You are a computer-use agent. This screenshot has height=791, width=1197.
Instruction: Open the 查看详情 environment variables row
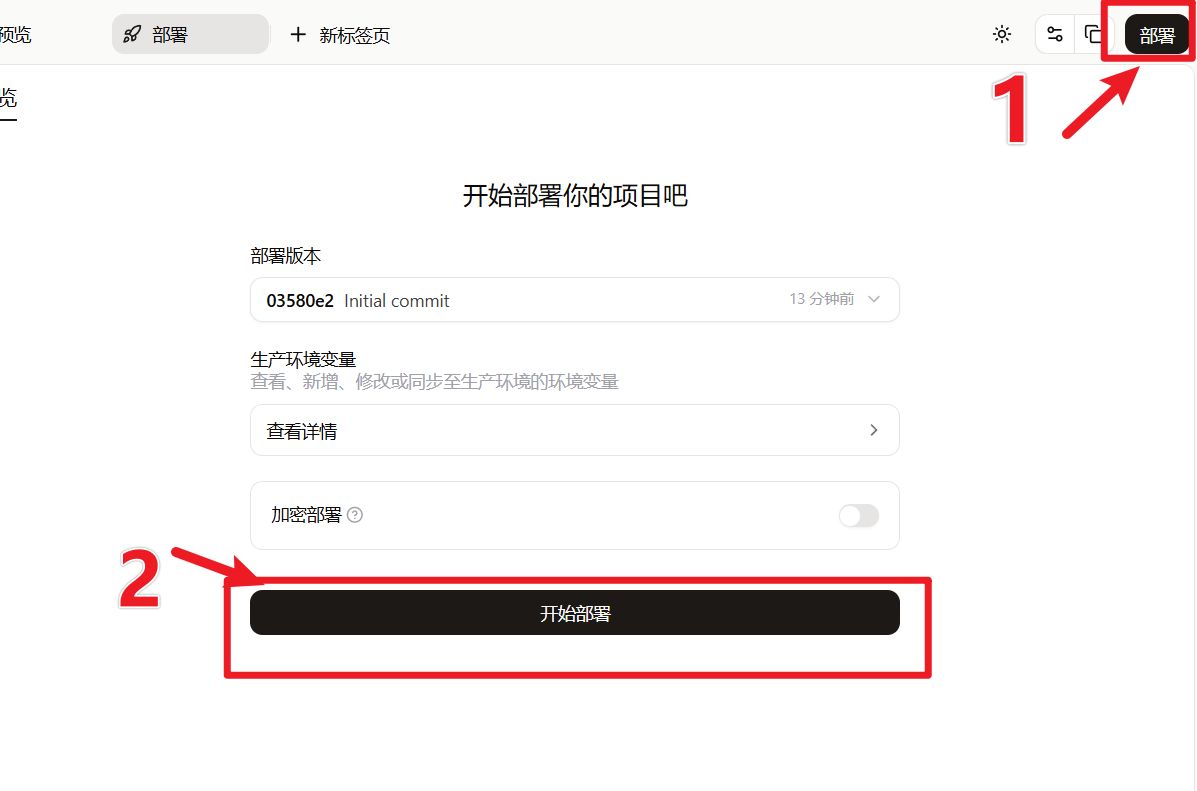coord(575,431)
